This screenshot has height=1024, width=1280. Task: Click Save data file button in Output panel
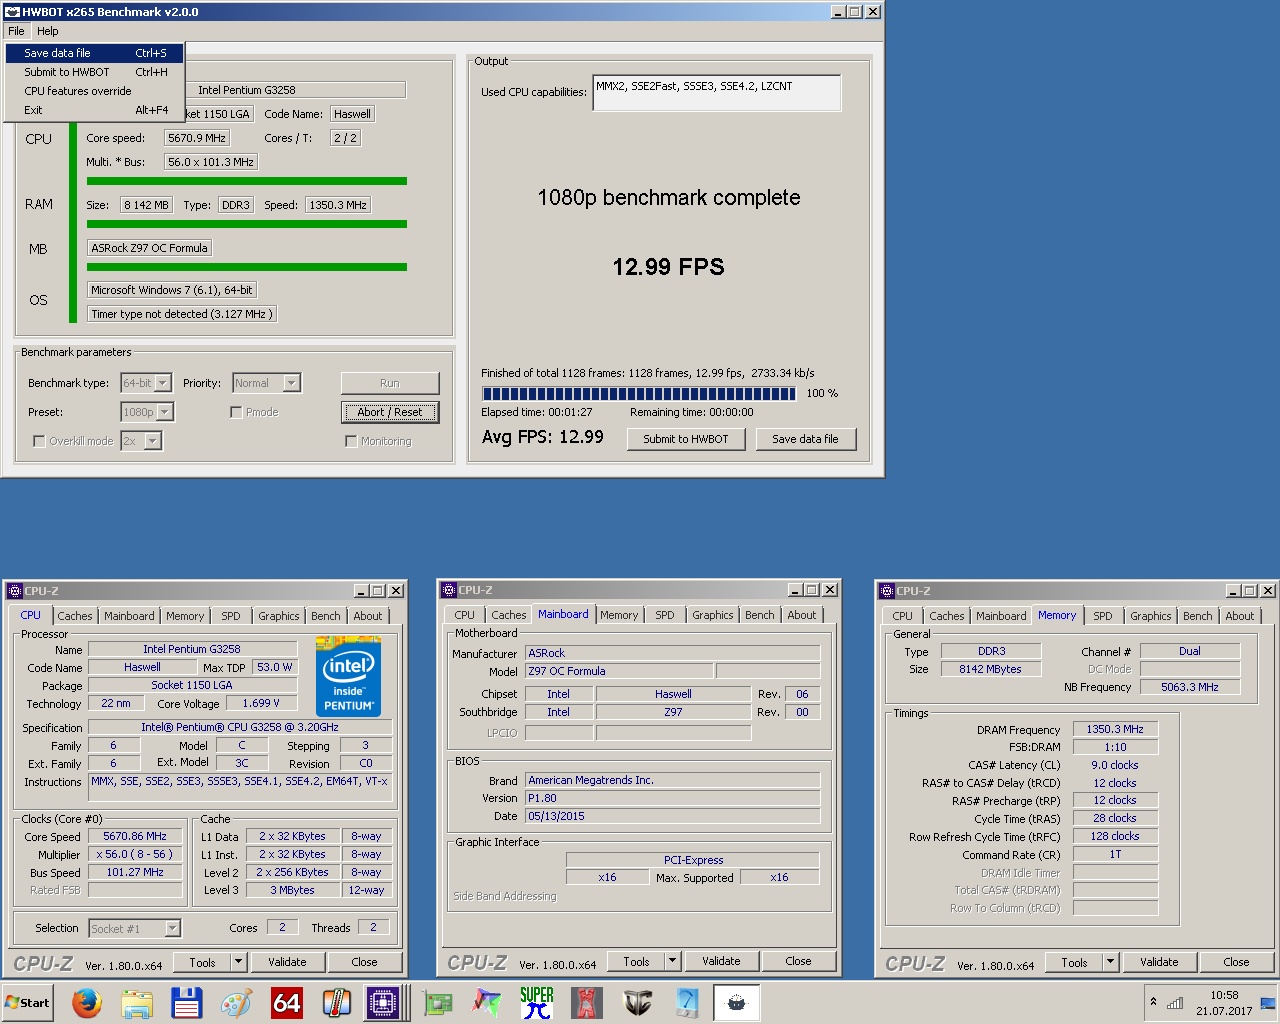point(805,439)
